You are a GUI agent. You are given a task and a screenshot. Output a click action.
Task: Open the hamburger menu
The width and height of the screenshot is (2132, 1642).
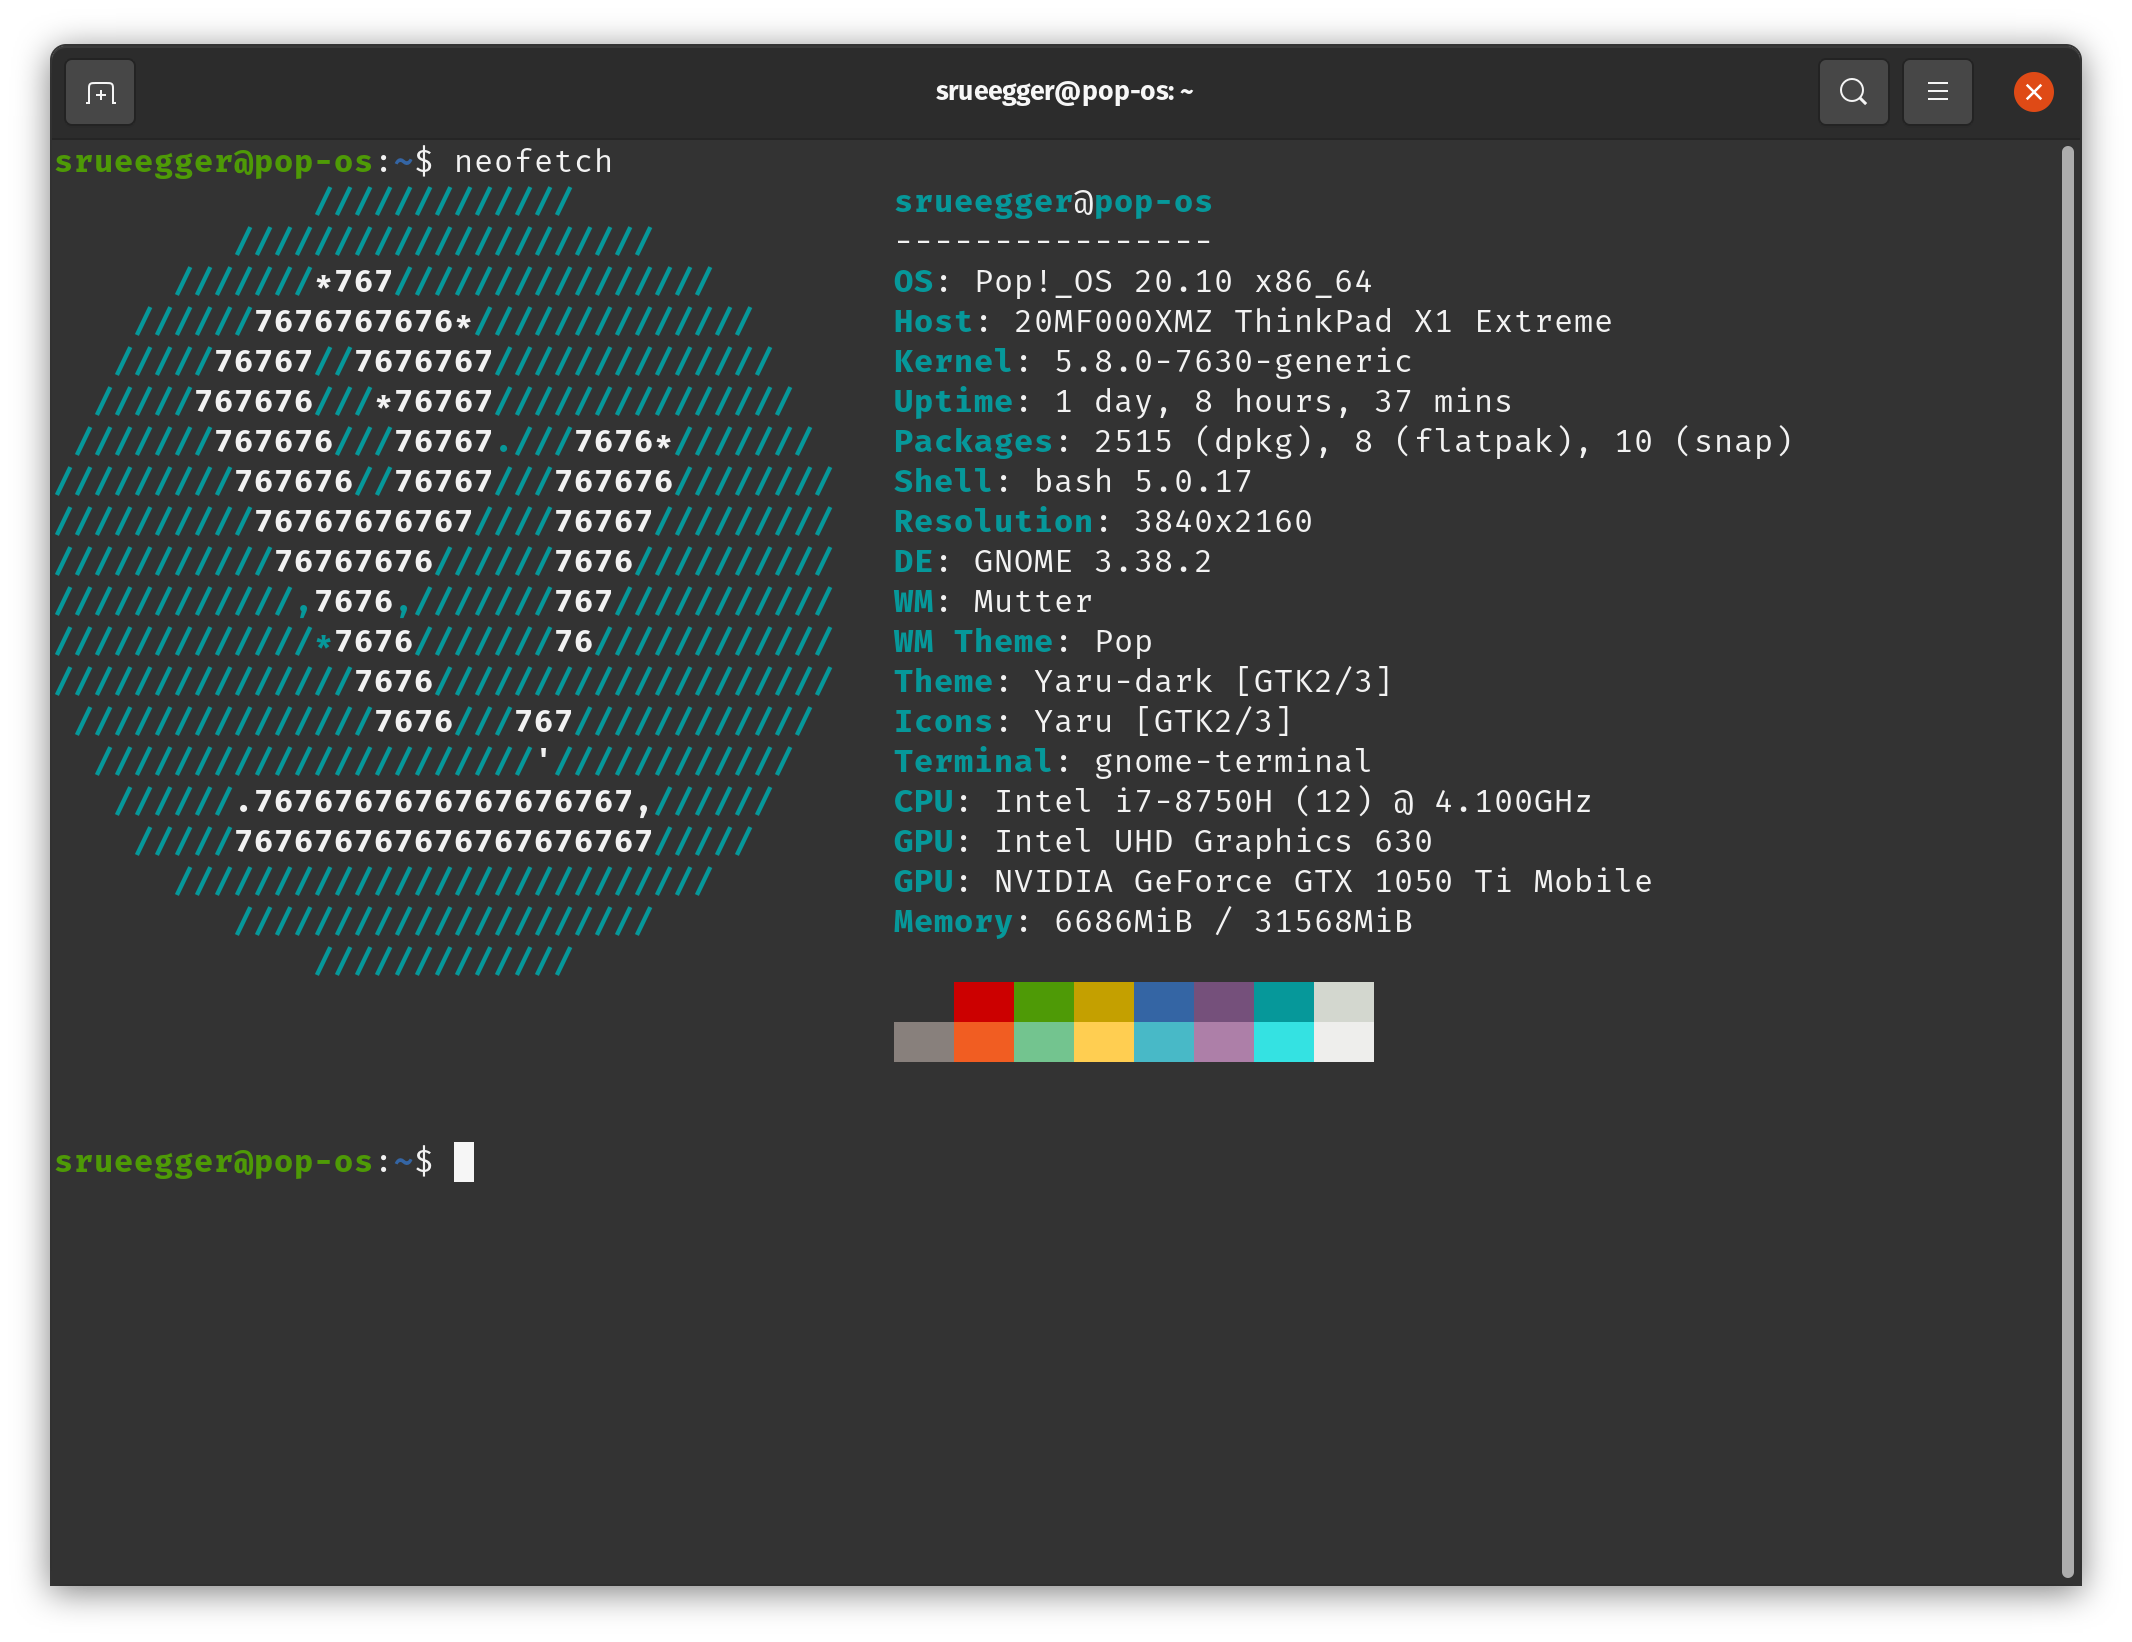(1937, 92)
